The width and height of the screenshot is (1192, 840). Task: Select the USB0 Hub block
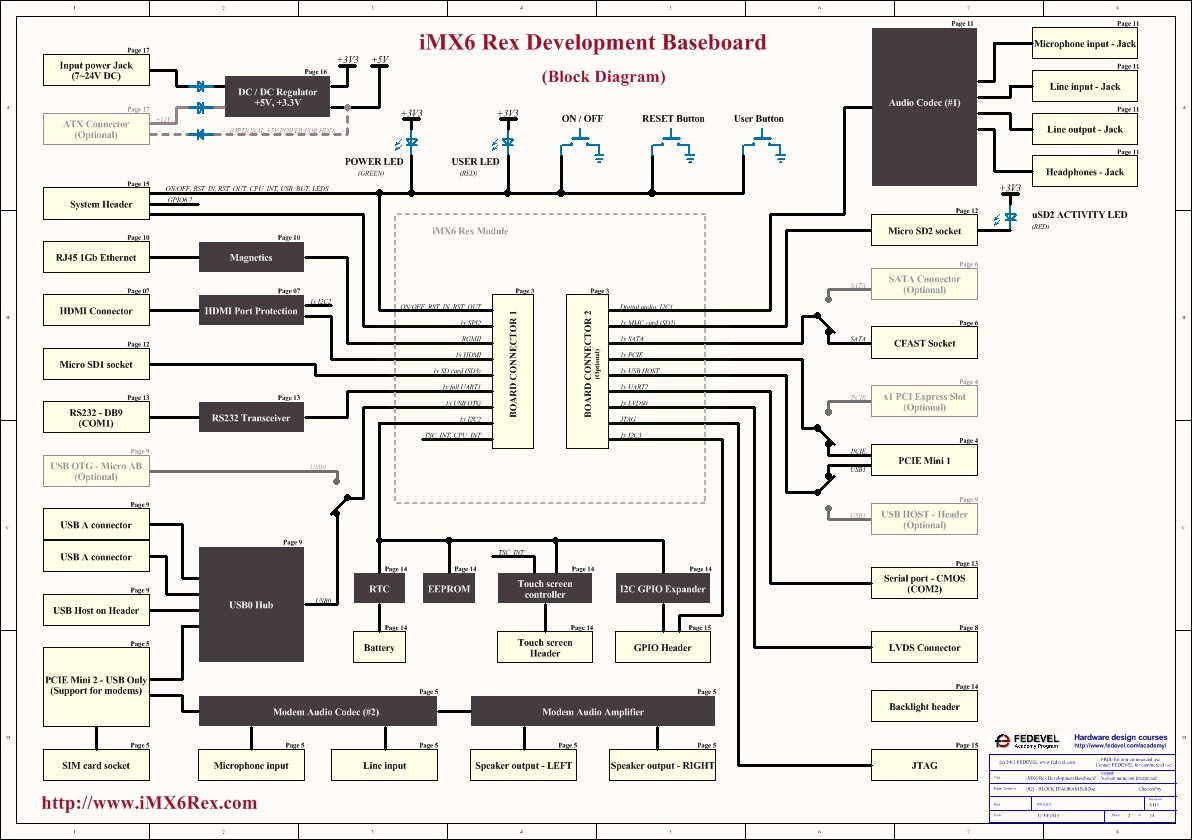click(251, 604)
